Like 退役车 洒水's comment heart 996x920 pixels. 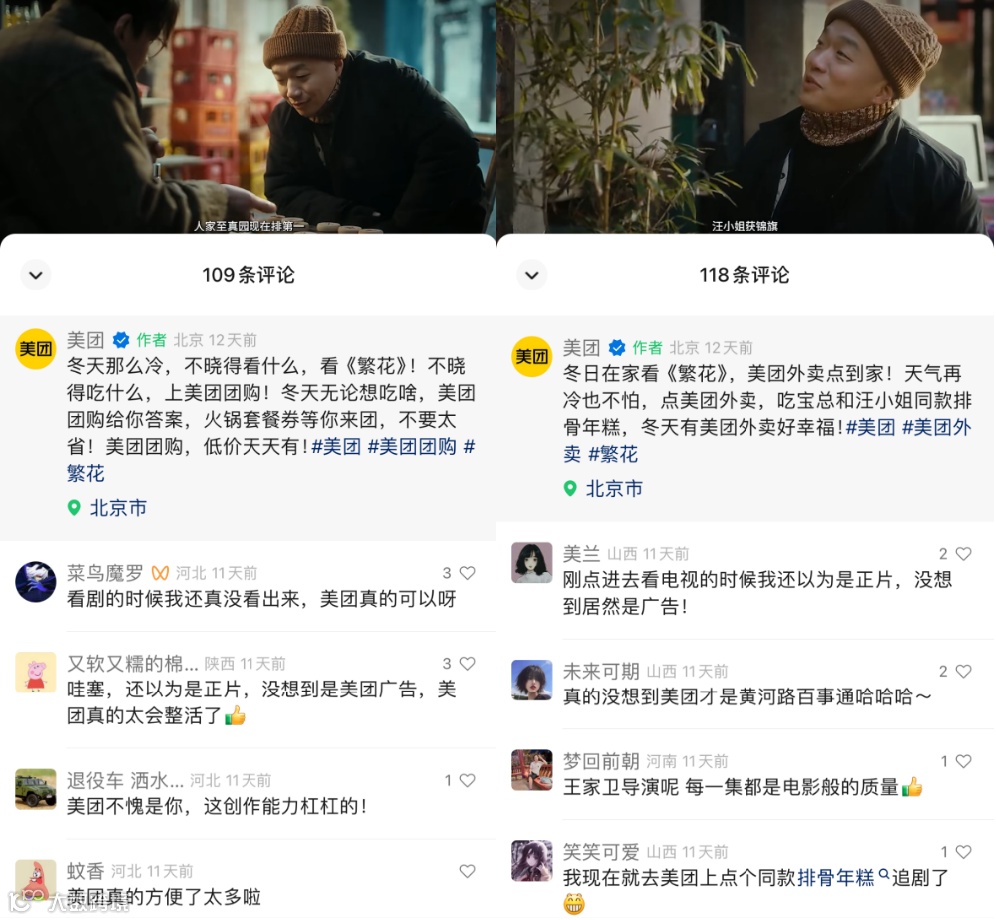(468, 780)
